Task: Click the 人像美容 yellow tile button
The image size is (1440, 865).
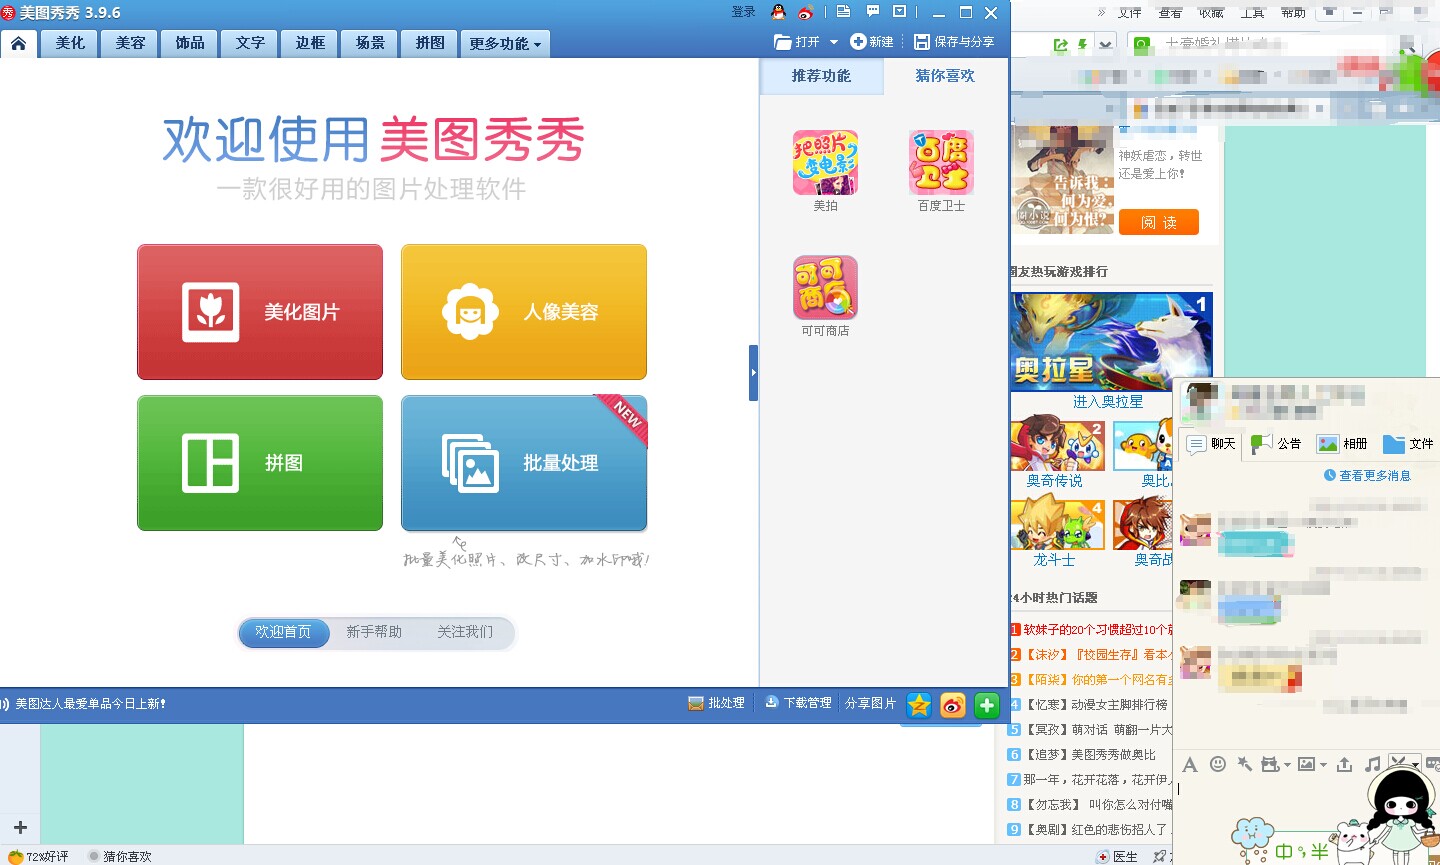Action: [x=524, y=312]
